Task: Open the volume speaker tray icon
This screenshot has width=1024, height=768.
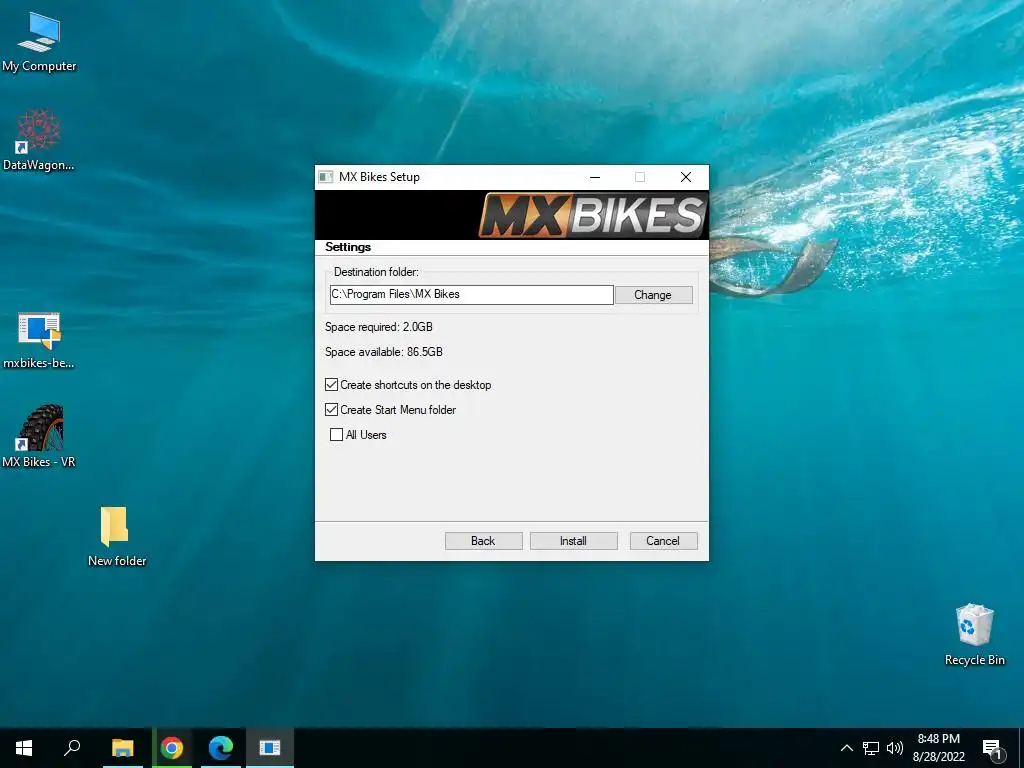Action: pos(895,748)
